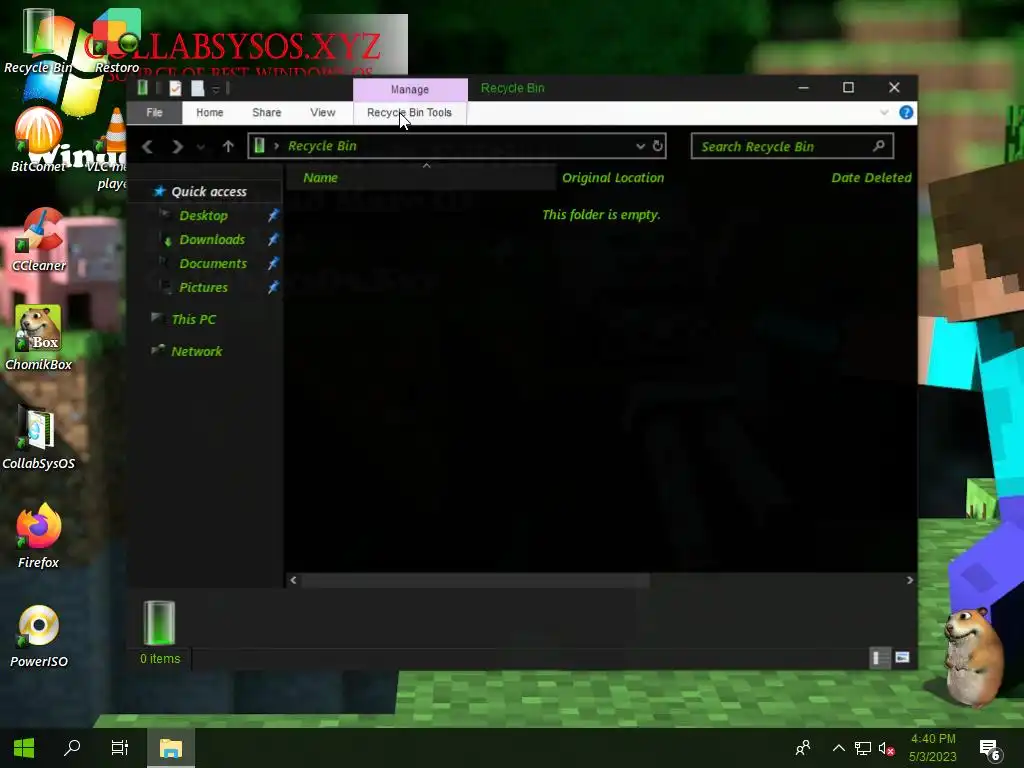Click the Properties icon in quick access toolbar
The image size is (1024, 768).
tap(175, 88)
